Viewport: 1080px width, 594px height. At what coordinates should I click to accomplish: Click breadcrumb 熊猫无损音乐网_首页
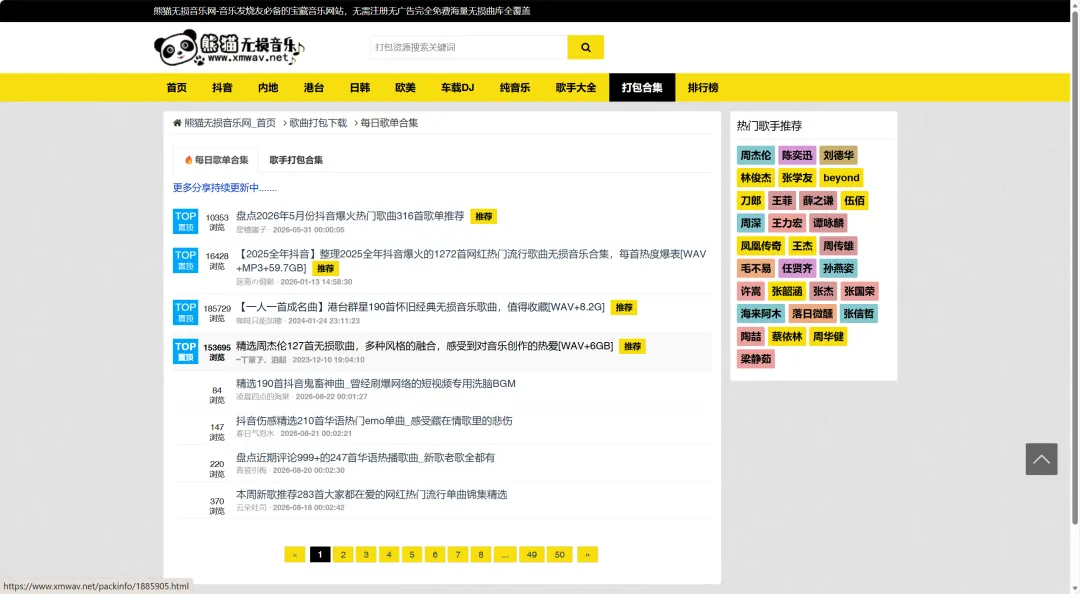[x=229, y=123]
